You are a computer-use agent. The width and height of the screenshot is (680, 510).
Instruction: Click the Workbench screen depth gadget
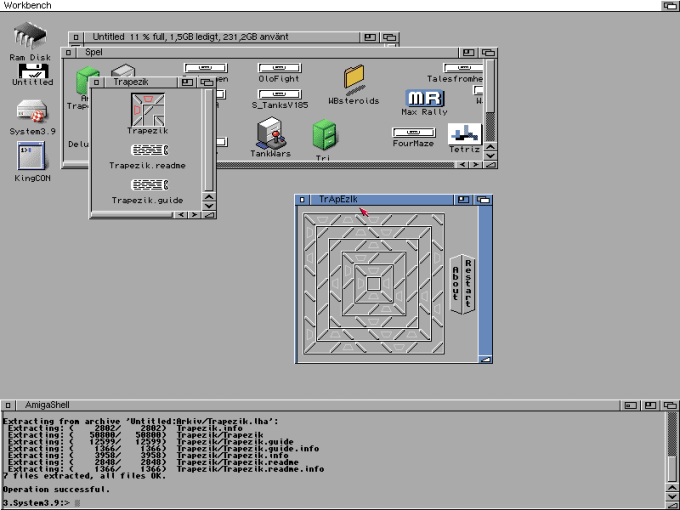point(670,5)
